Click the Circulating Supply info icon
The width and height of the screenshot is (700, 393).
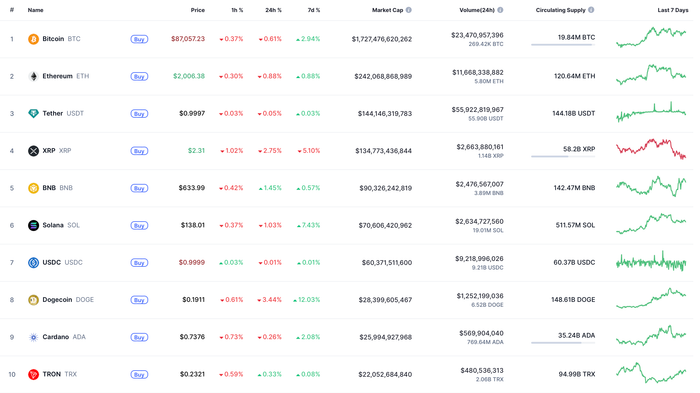click(x=591, y=10)
